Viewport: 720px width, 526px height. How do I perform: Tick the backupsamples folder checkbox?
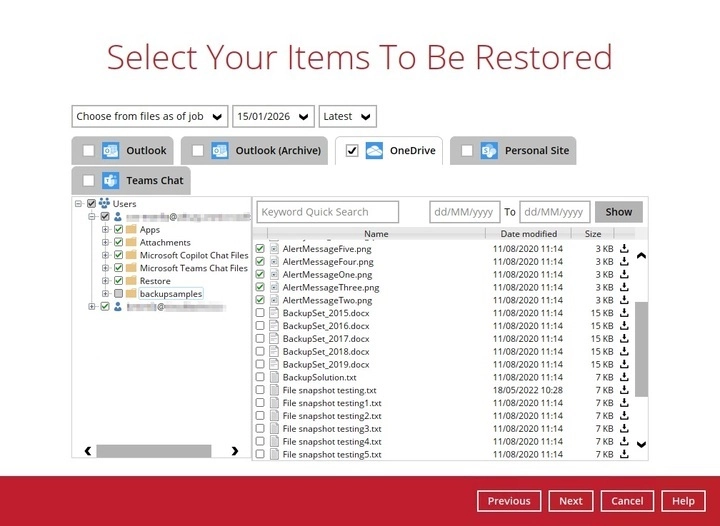pyautogui.click(x=119, y=294)
